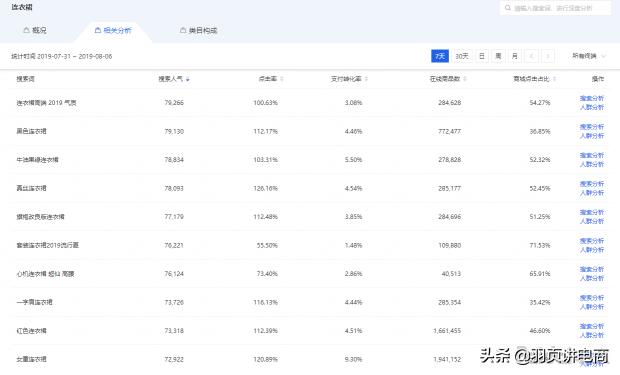Click the search popularity value 79,266
620x375 pixels.
tap(174, 103)
